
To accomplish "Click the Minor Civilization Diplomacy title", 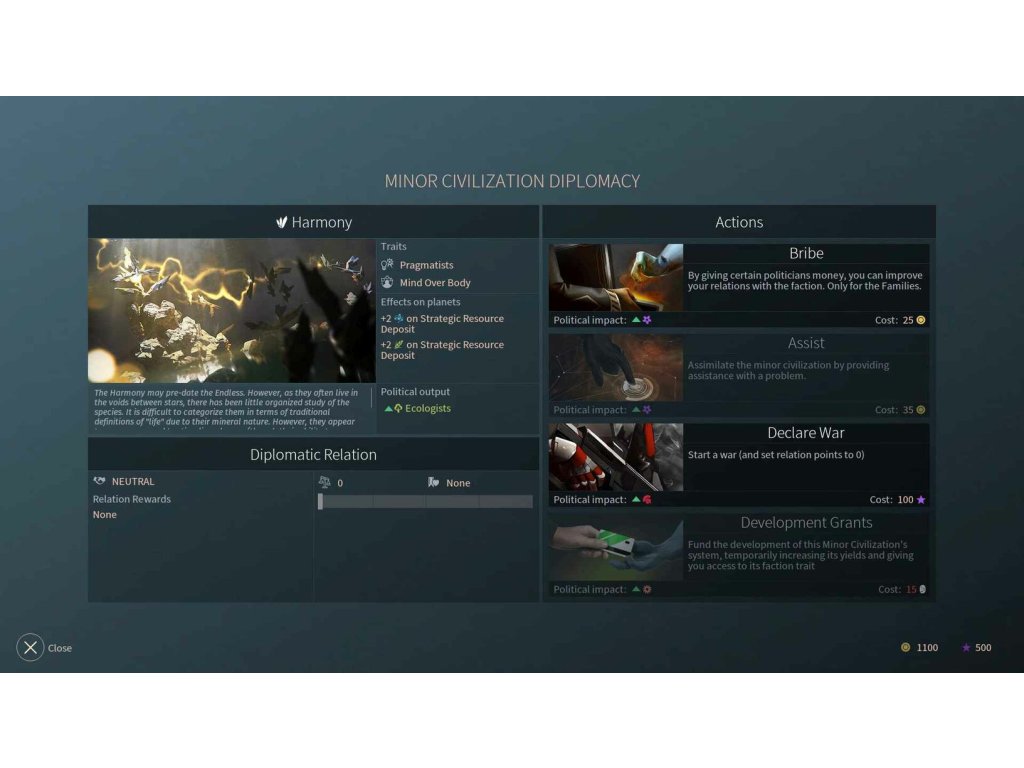I will pyautogui.click(x=512, y=181).
